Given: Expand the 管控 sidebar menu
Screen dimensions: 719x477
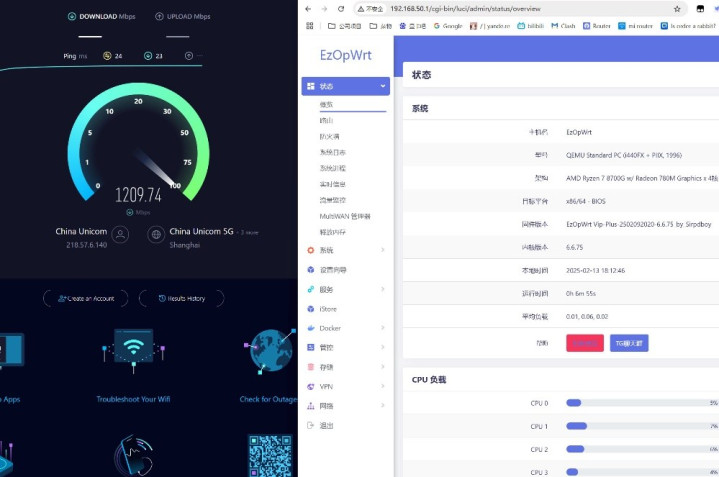Looking at the screenshot, I should tap(382, 348).
